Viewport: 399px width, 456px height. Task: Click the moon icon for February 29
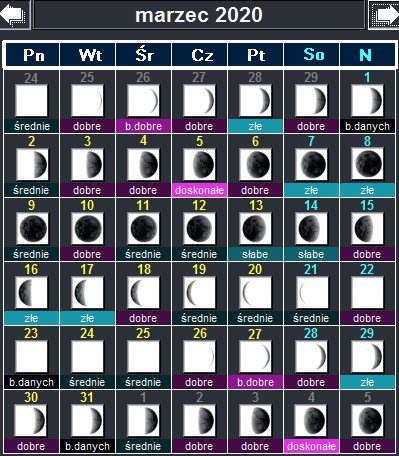(x=311, y=100)
